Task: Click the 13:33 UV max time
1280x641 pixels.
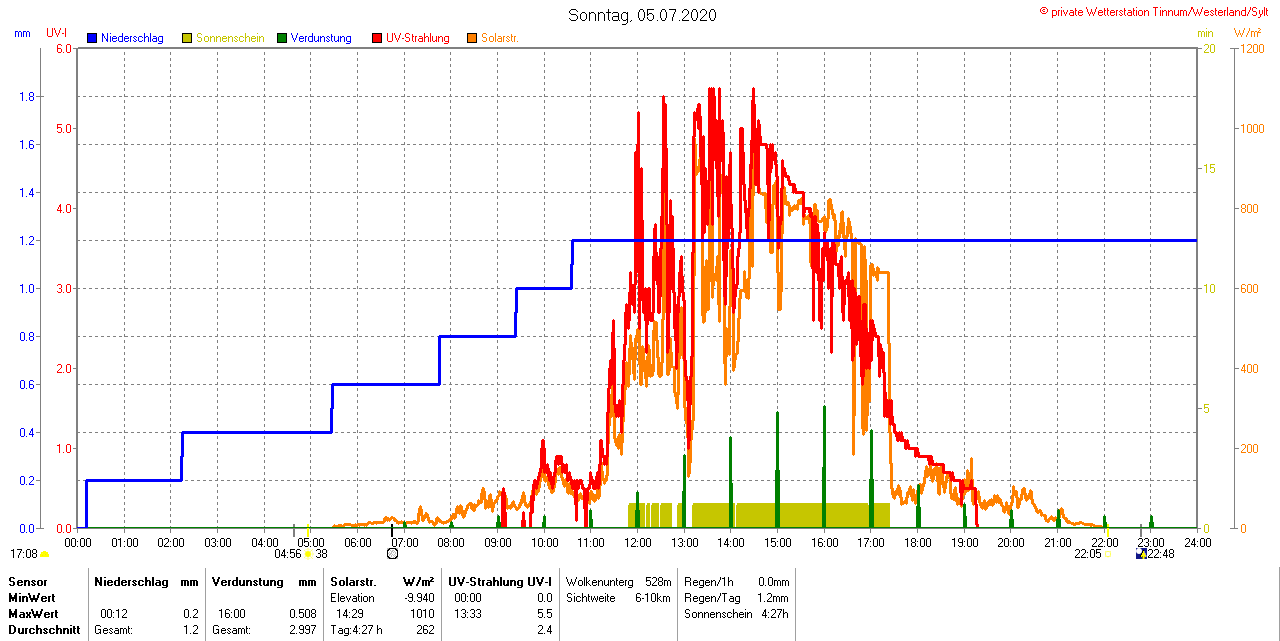Action: pyautogui.click(x=468, y=614)
